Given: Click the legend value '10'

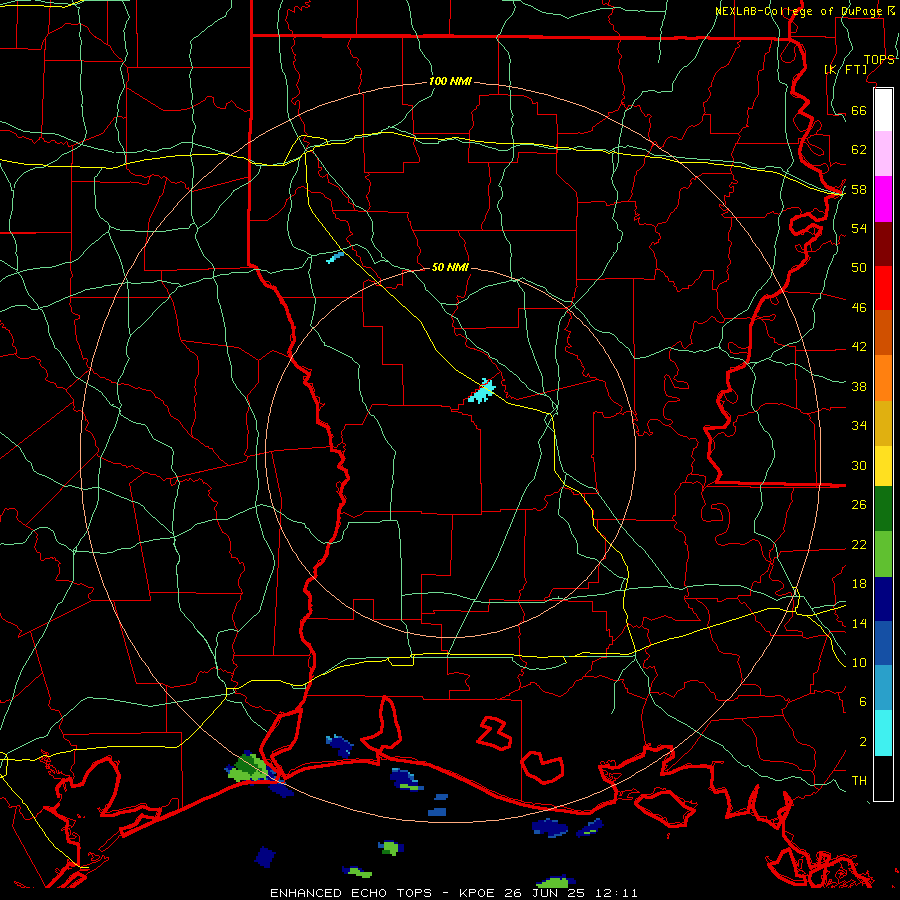Looking at the screenshot, I should 859,663.
